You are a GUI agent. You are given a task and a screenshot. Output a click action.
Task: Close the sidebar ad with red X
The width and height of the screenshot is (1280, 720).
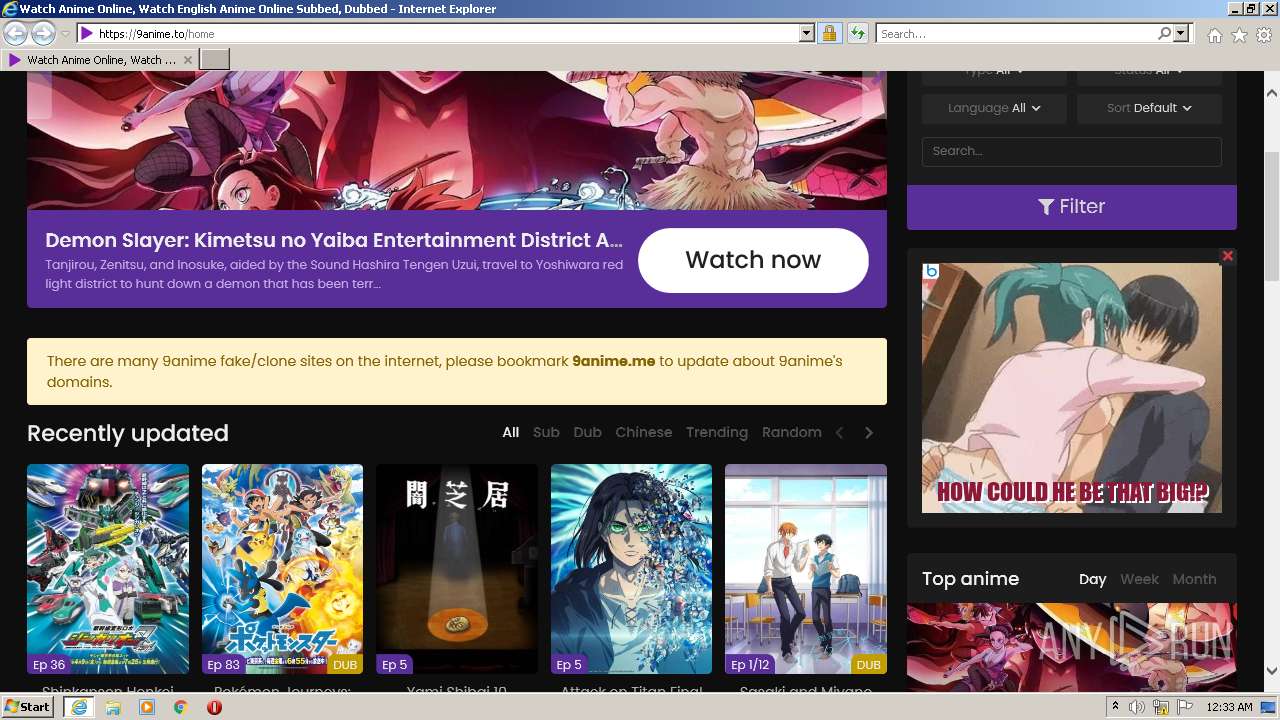pos(1228,256)
